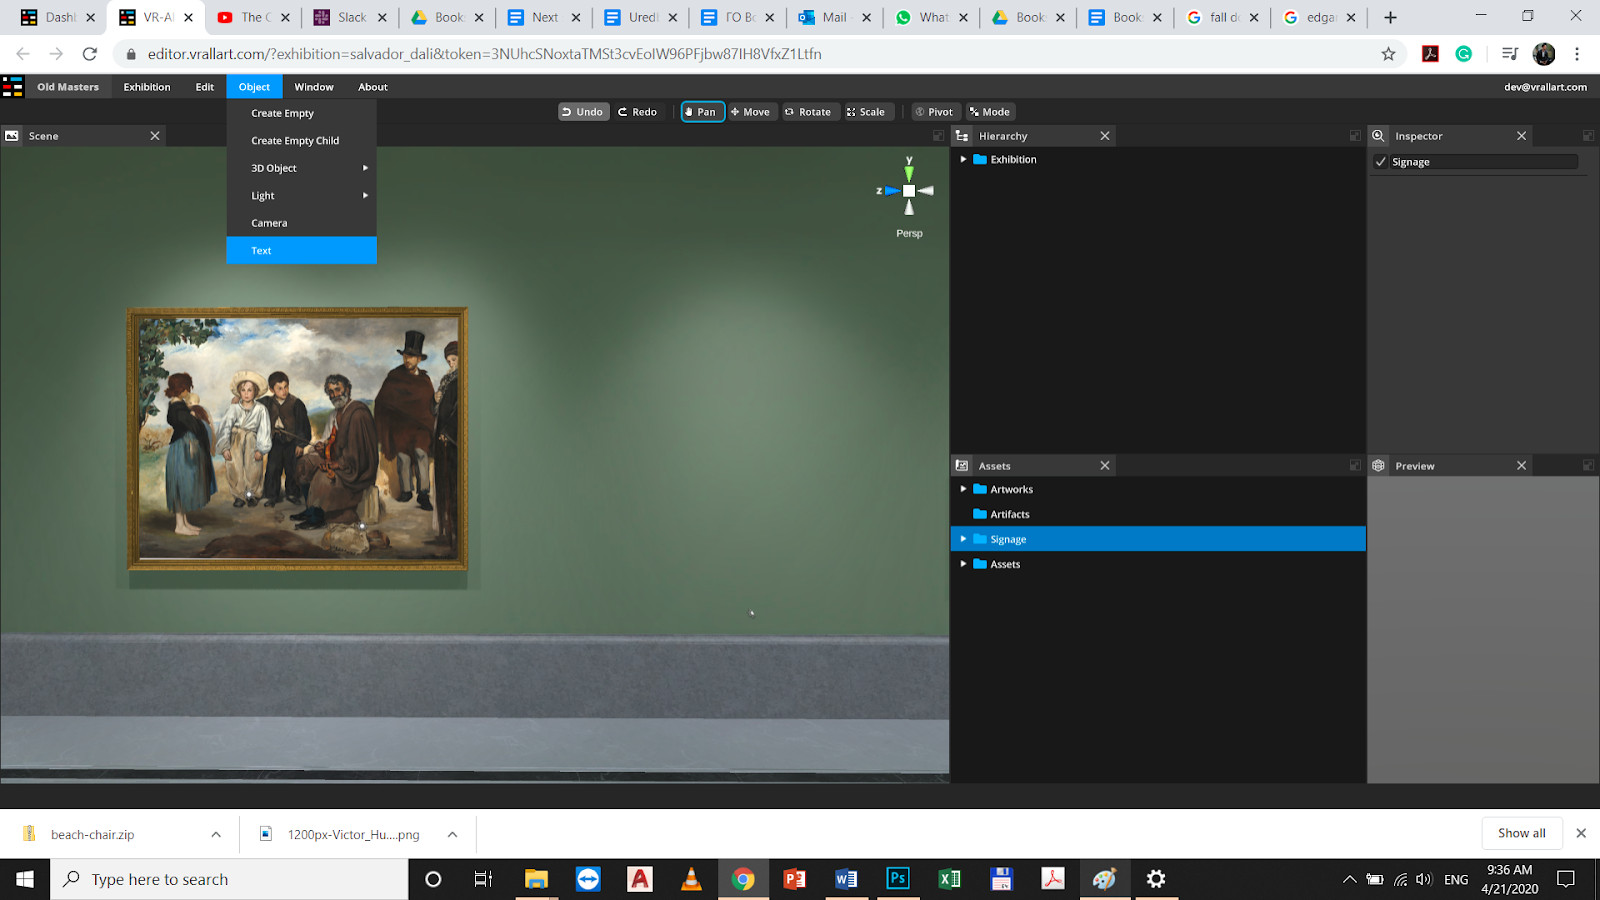Close the Preview panel

pos(1522,466)
